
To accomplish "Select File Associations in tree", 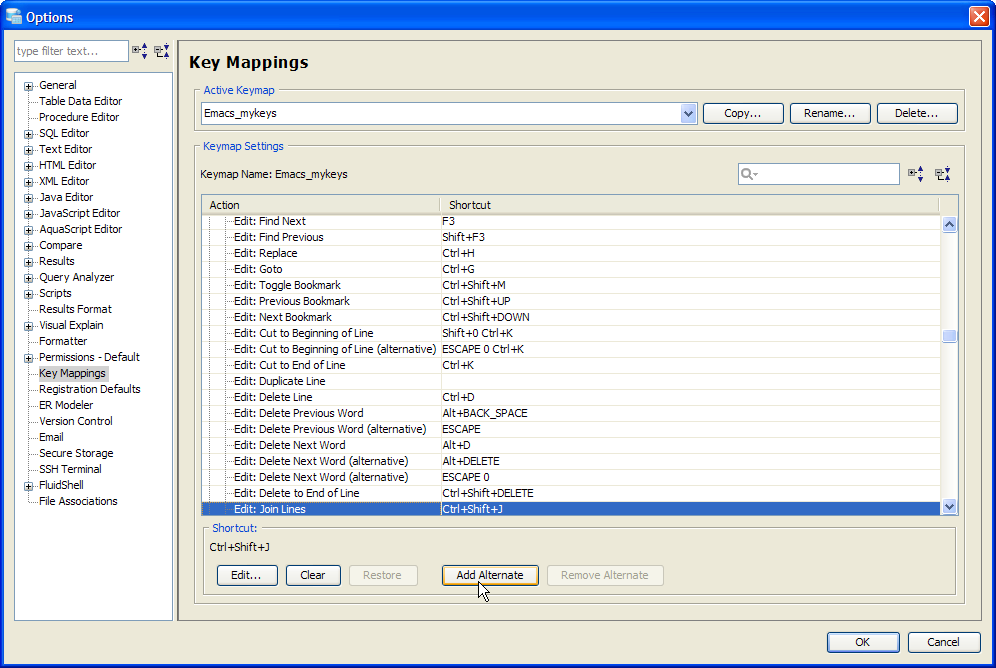I will (78, 501).
